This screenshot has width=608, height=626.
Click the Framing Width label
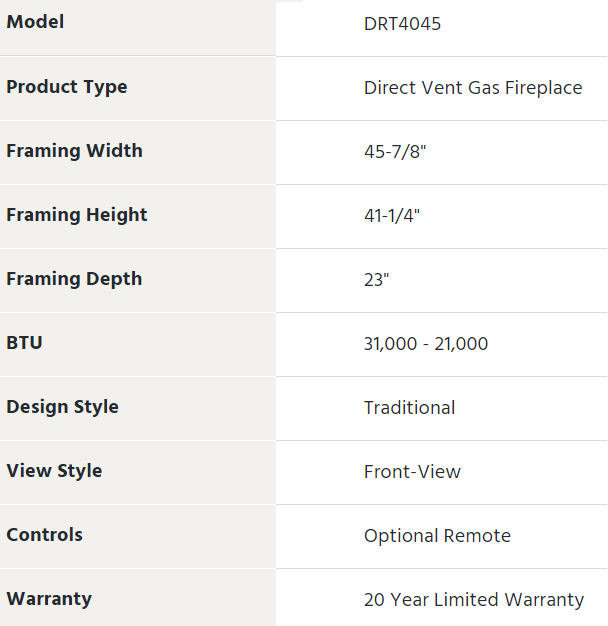[74, 151]
